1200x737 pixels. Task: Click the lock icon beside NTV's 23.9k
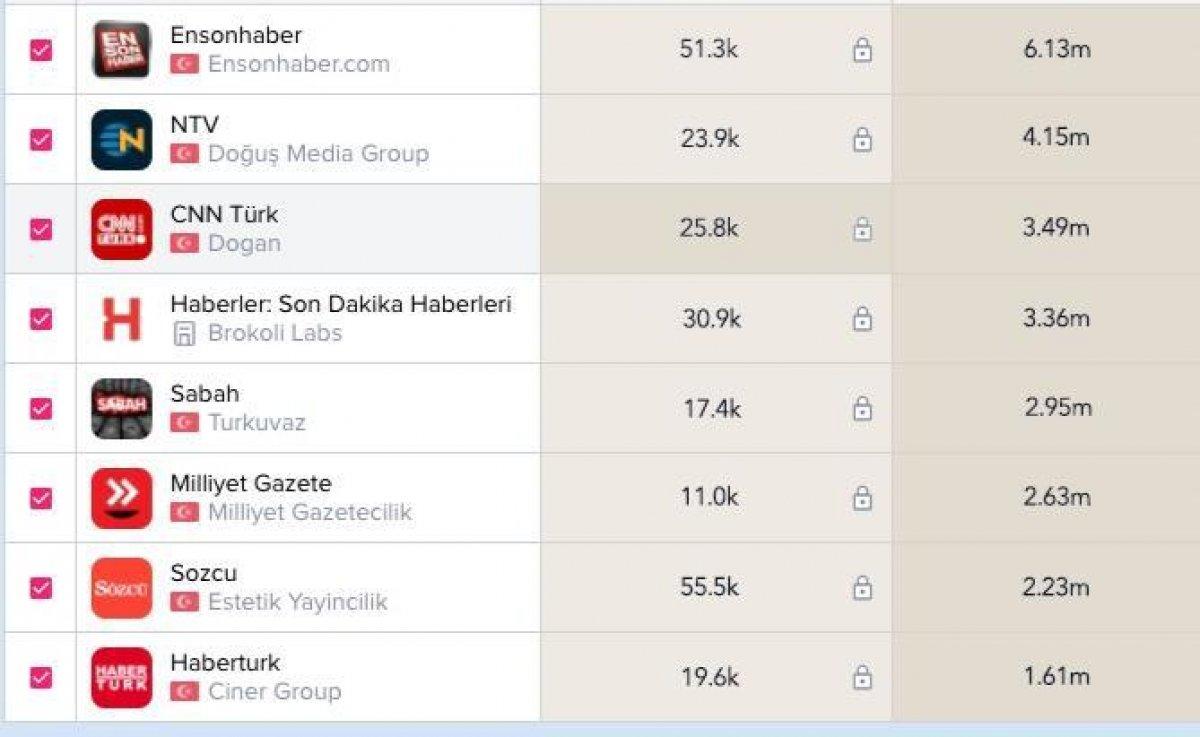[x=862, y=140]
